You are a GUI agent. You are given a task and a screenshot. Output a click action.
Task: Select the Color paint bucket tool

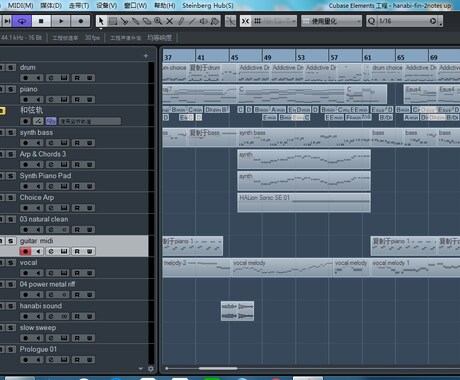click(x=215, y=21)
